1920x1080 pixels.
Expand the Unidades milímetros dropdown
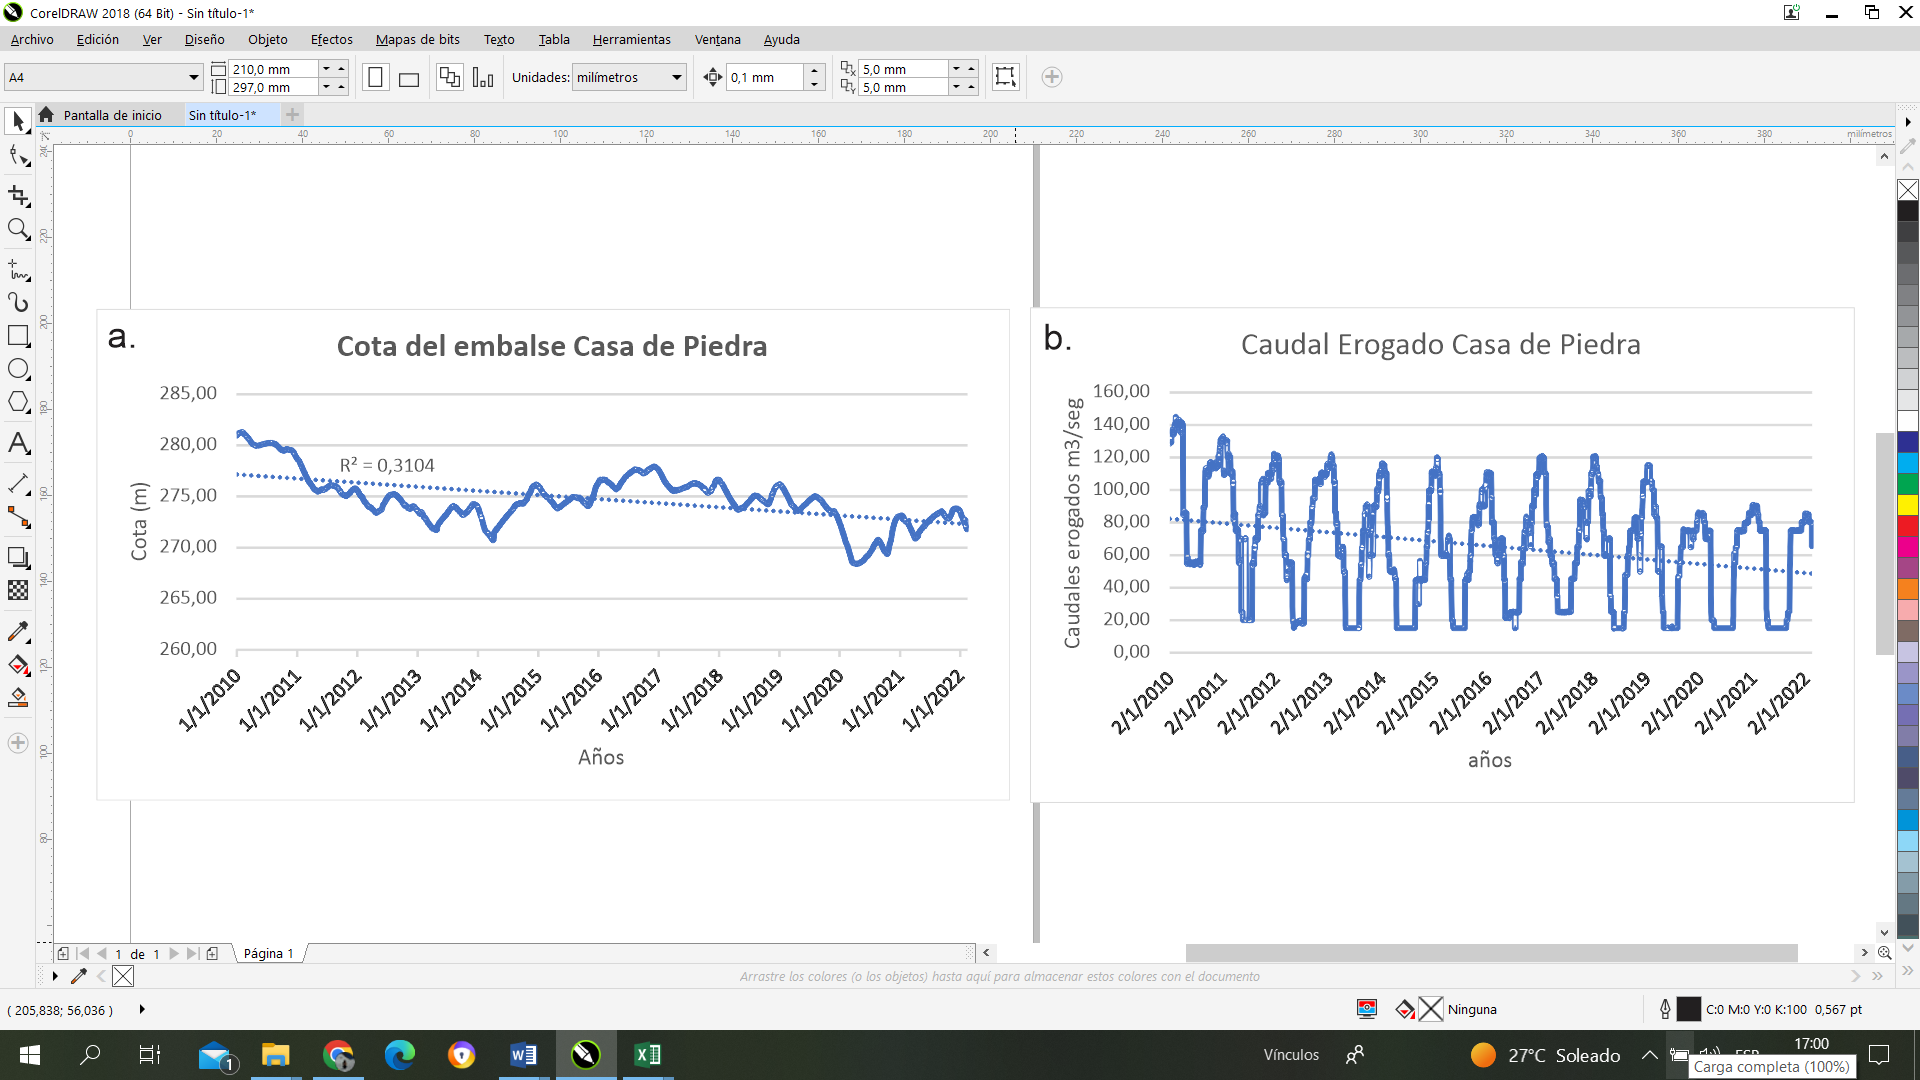(677, 77)
